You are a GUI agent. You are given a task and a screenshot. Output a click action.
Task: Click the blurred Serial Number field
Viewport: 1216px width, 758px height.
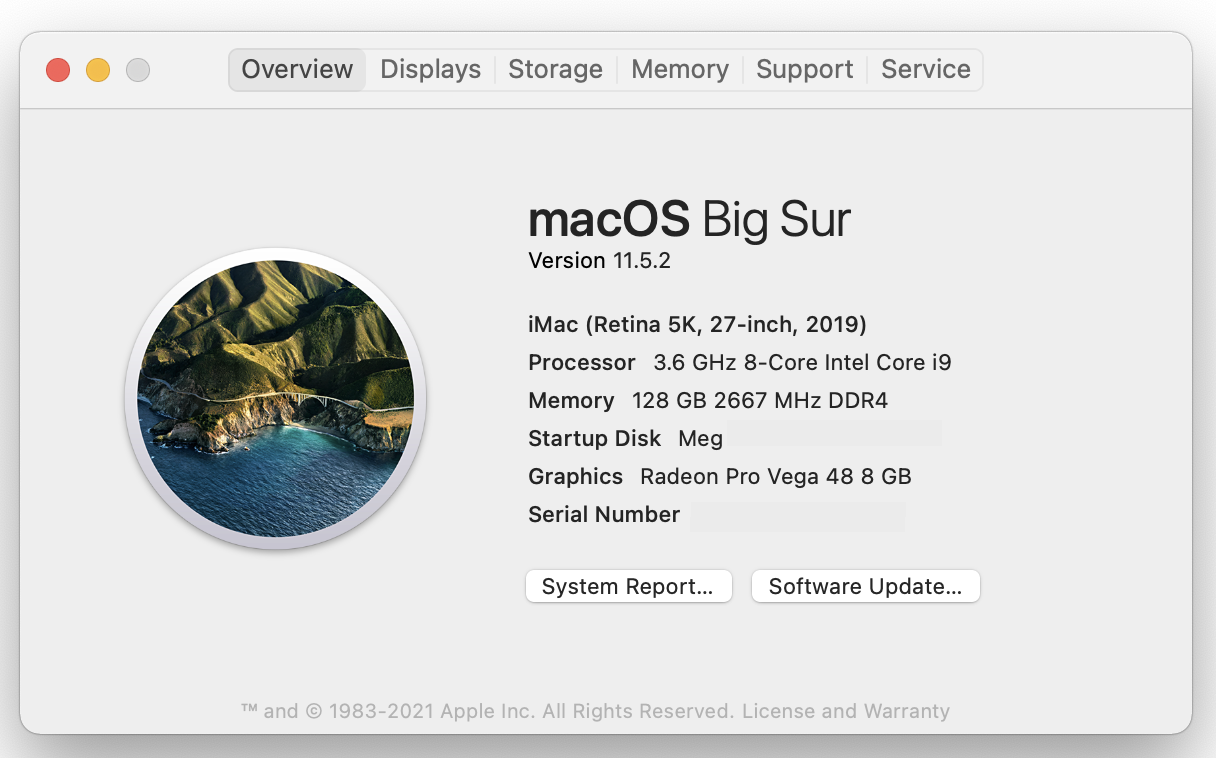[798, 516]
